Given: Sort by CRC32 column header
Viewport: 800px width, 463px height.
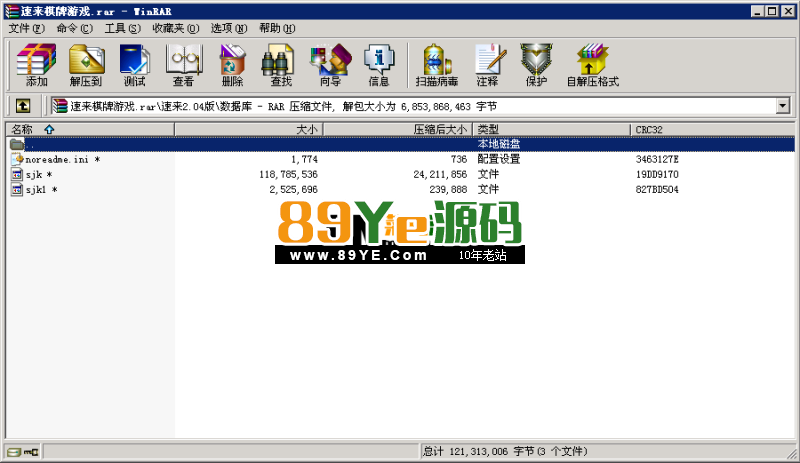Looking at the screenshot, I should (x=712, y=130).
